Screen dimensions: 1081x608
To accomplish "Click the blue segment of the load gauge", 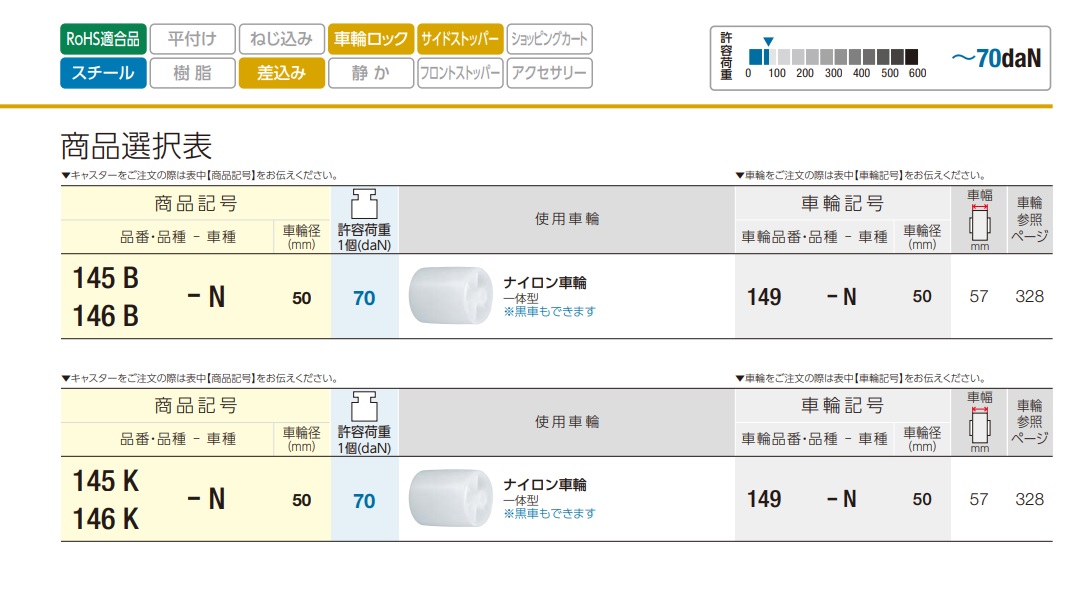I will 756,55.
